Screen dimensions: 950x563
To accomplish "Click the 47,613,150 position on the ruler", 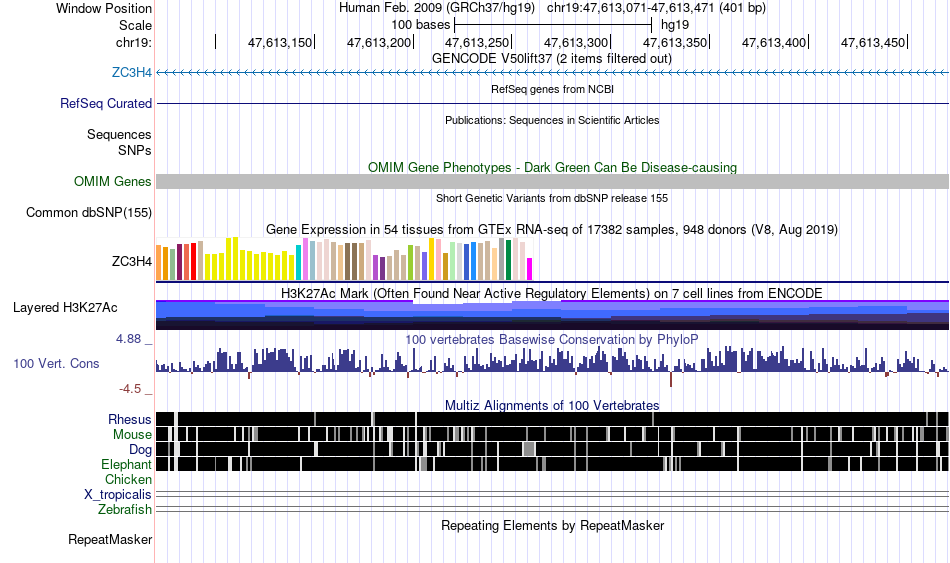I will coord(280,42).
